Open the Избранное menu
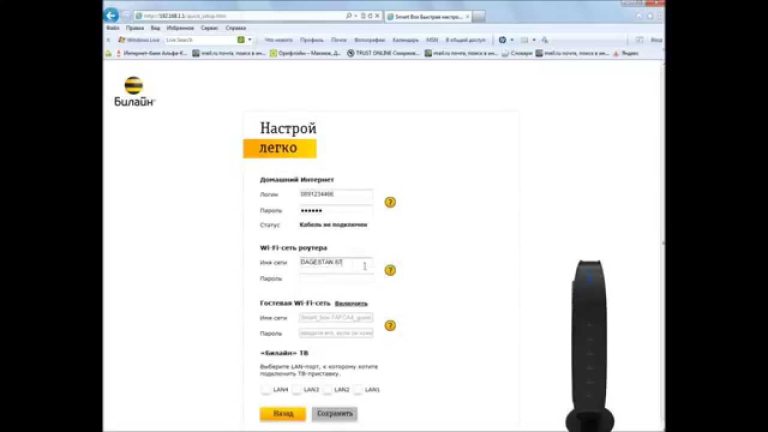 [x=180, y=28]
